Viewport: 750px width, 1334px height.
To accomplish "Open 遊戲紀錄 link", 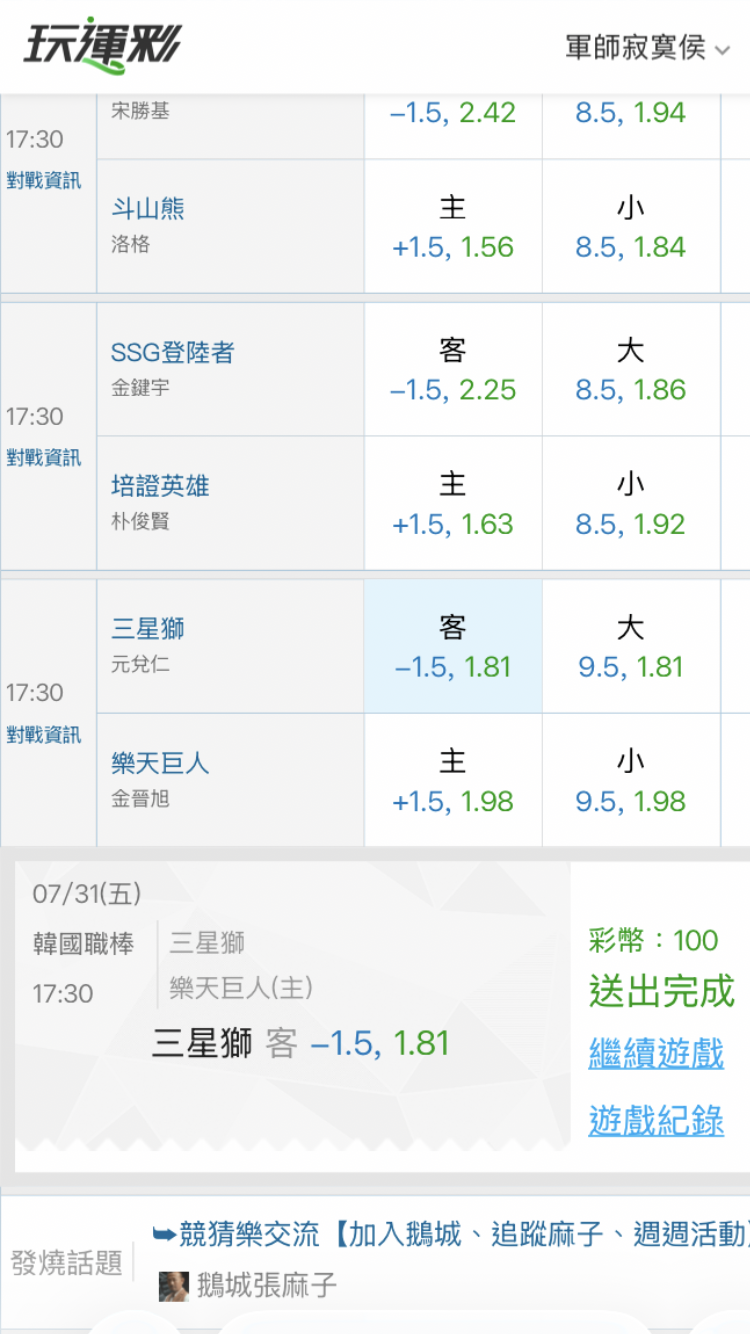I will point(656,1121).
